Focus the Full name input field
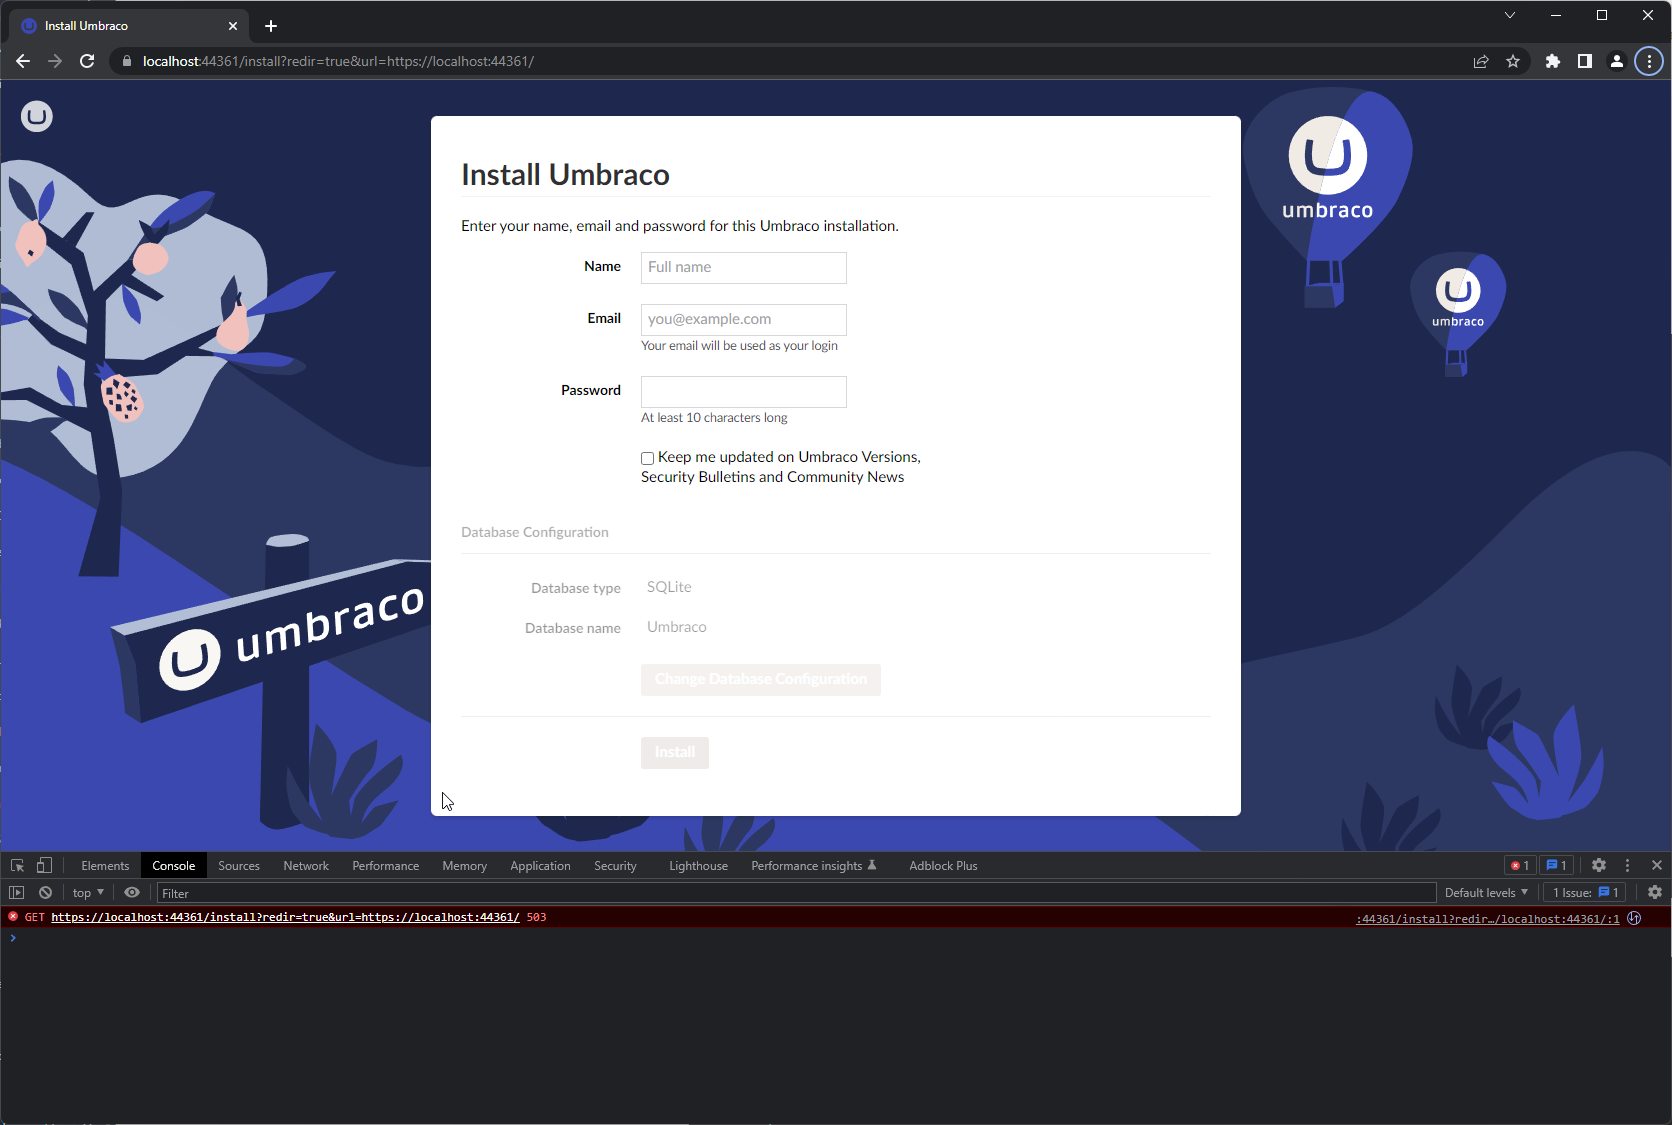The image size is (1672, 1125). (x=743, y=268)
